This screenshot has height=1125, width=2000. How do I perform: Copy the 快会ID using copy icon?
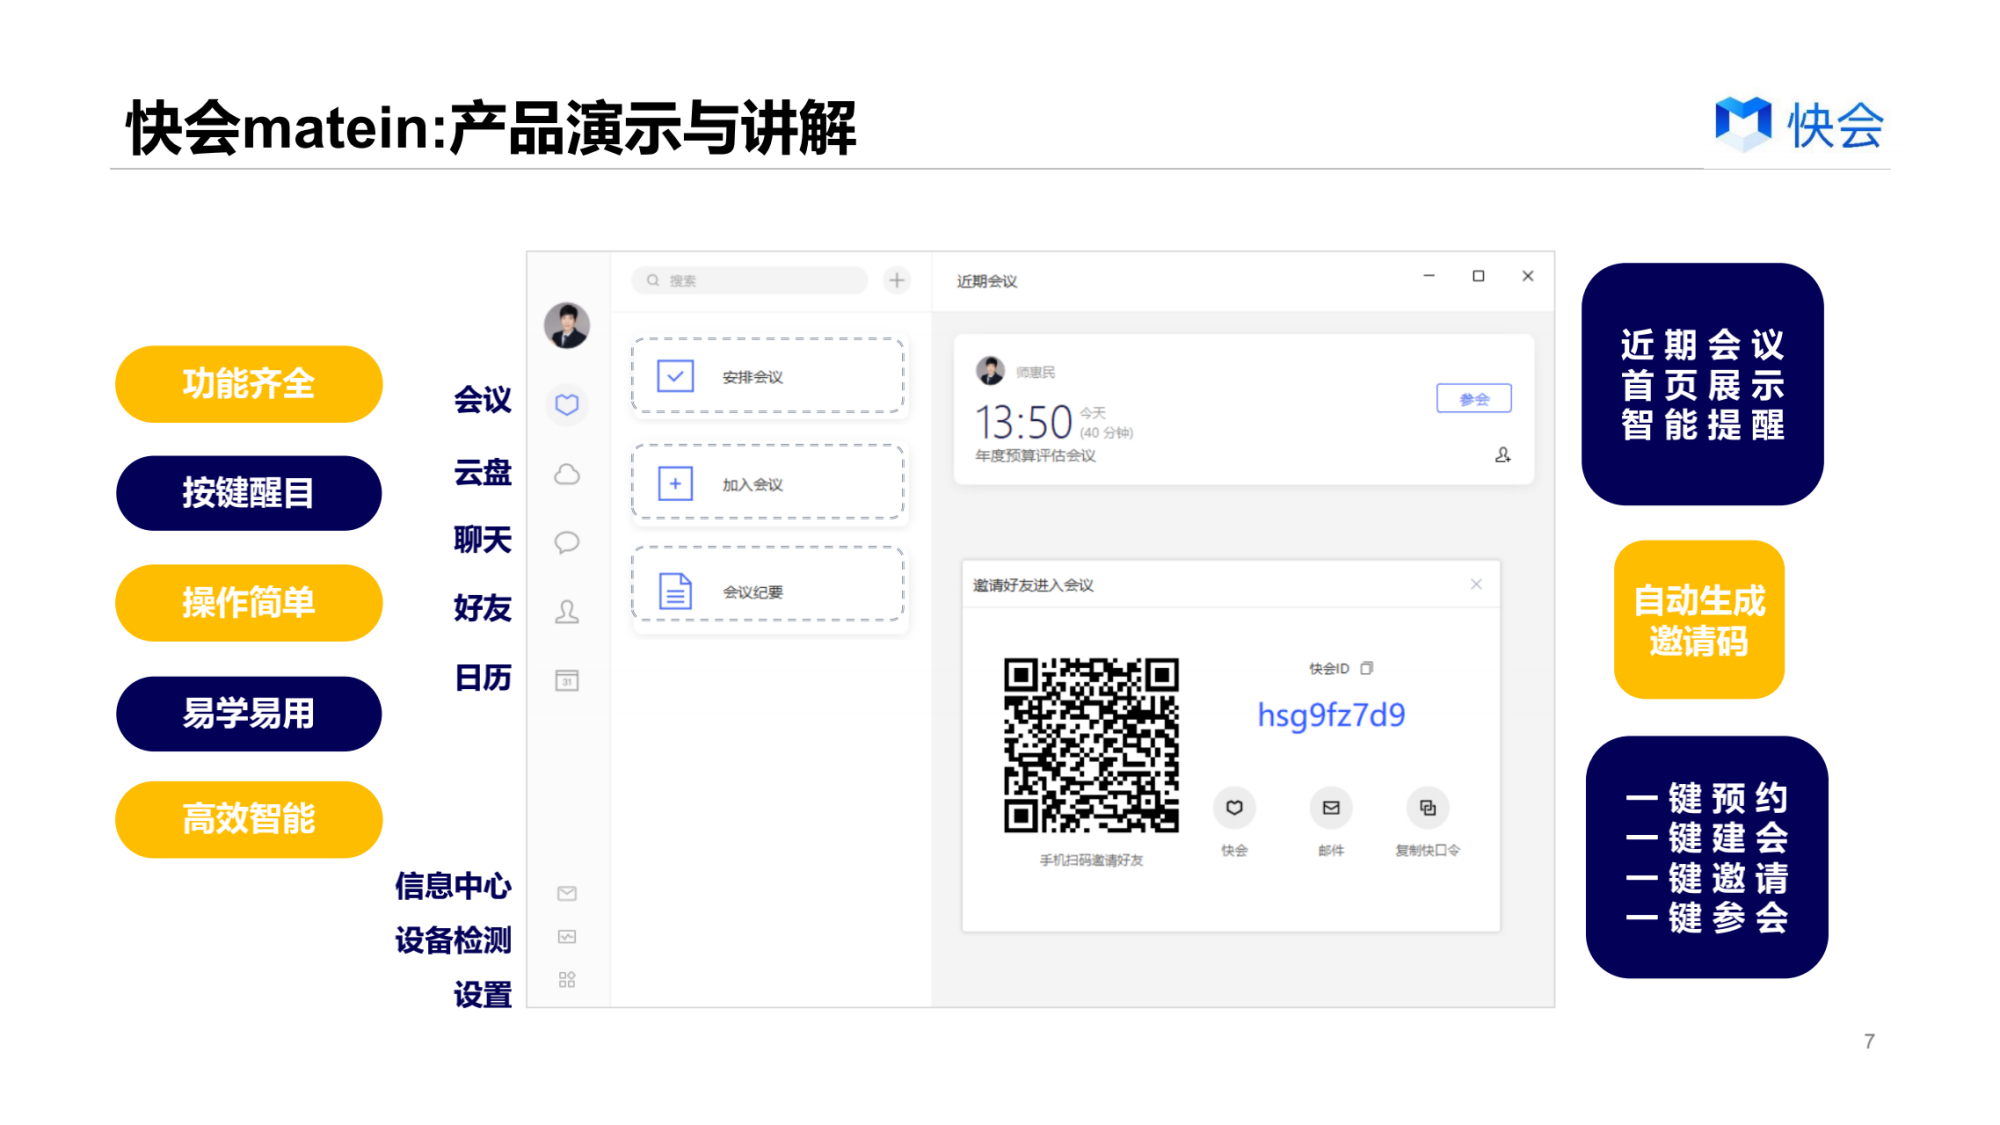[1367, 668]
